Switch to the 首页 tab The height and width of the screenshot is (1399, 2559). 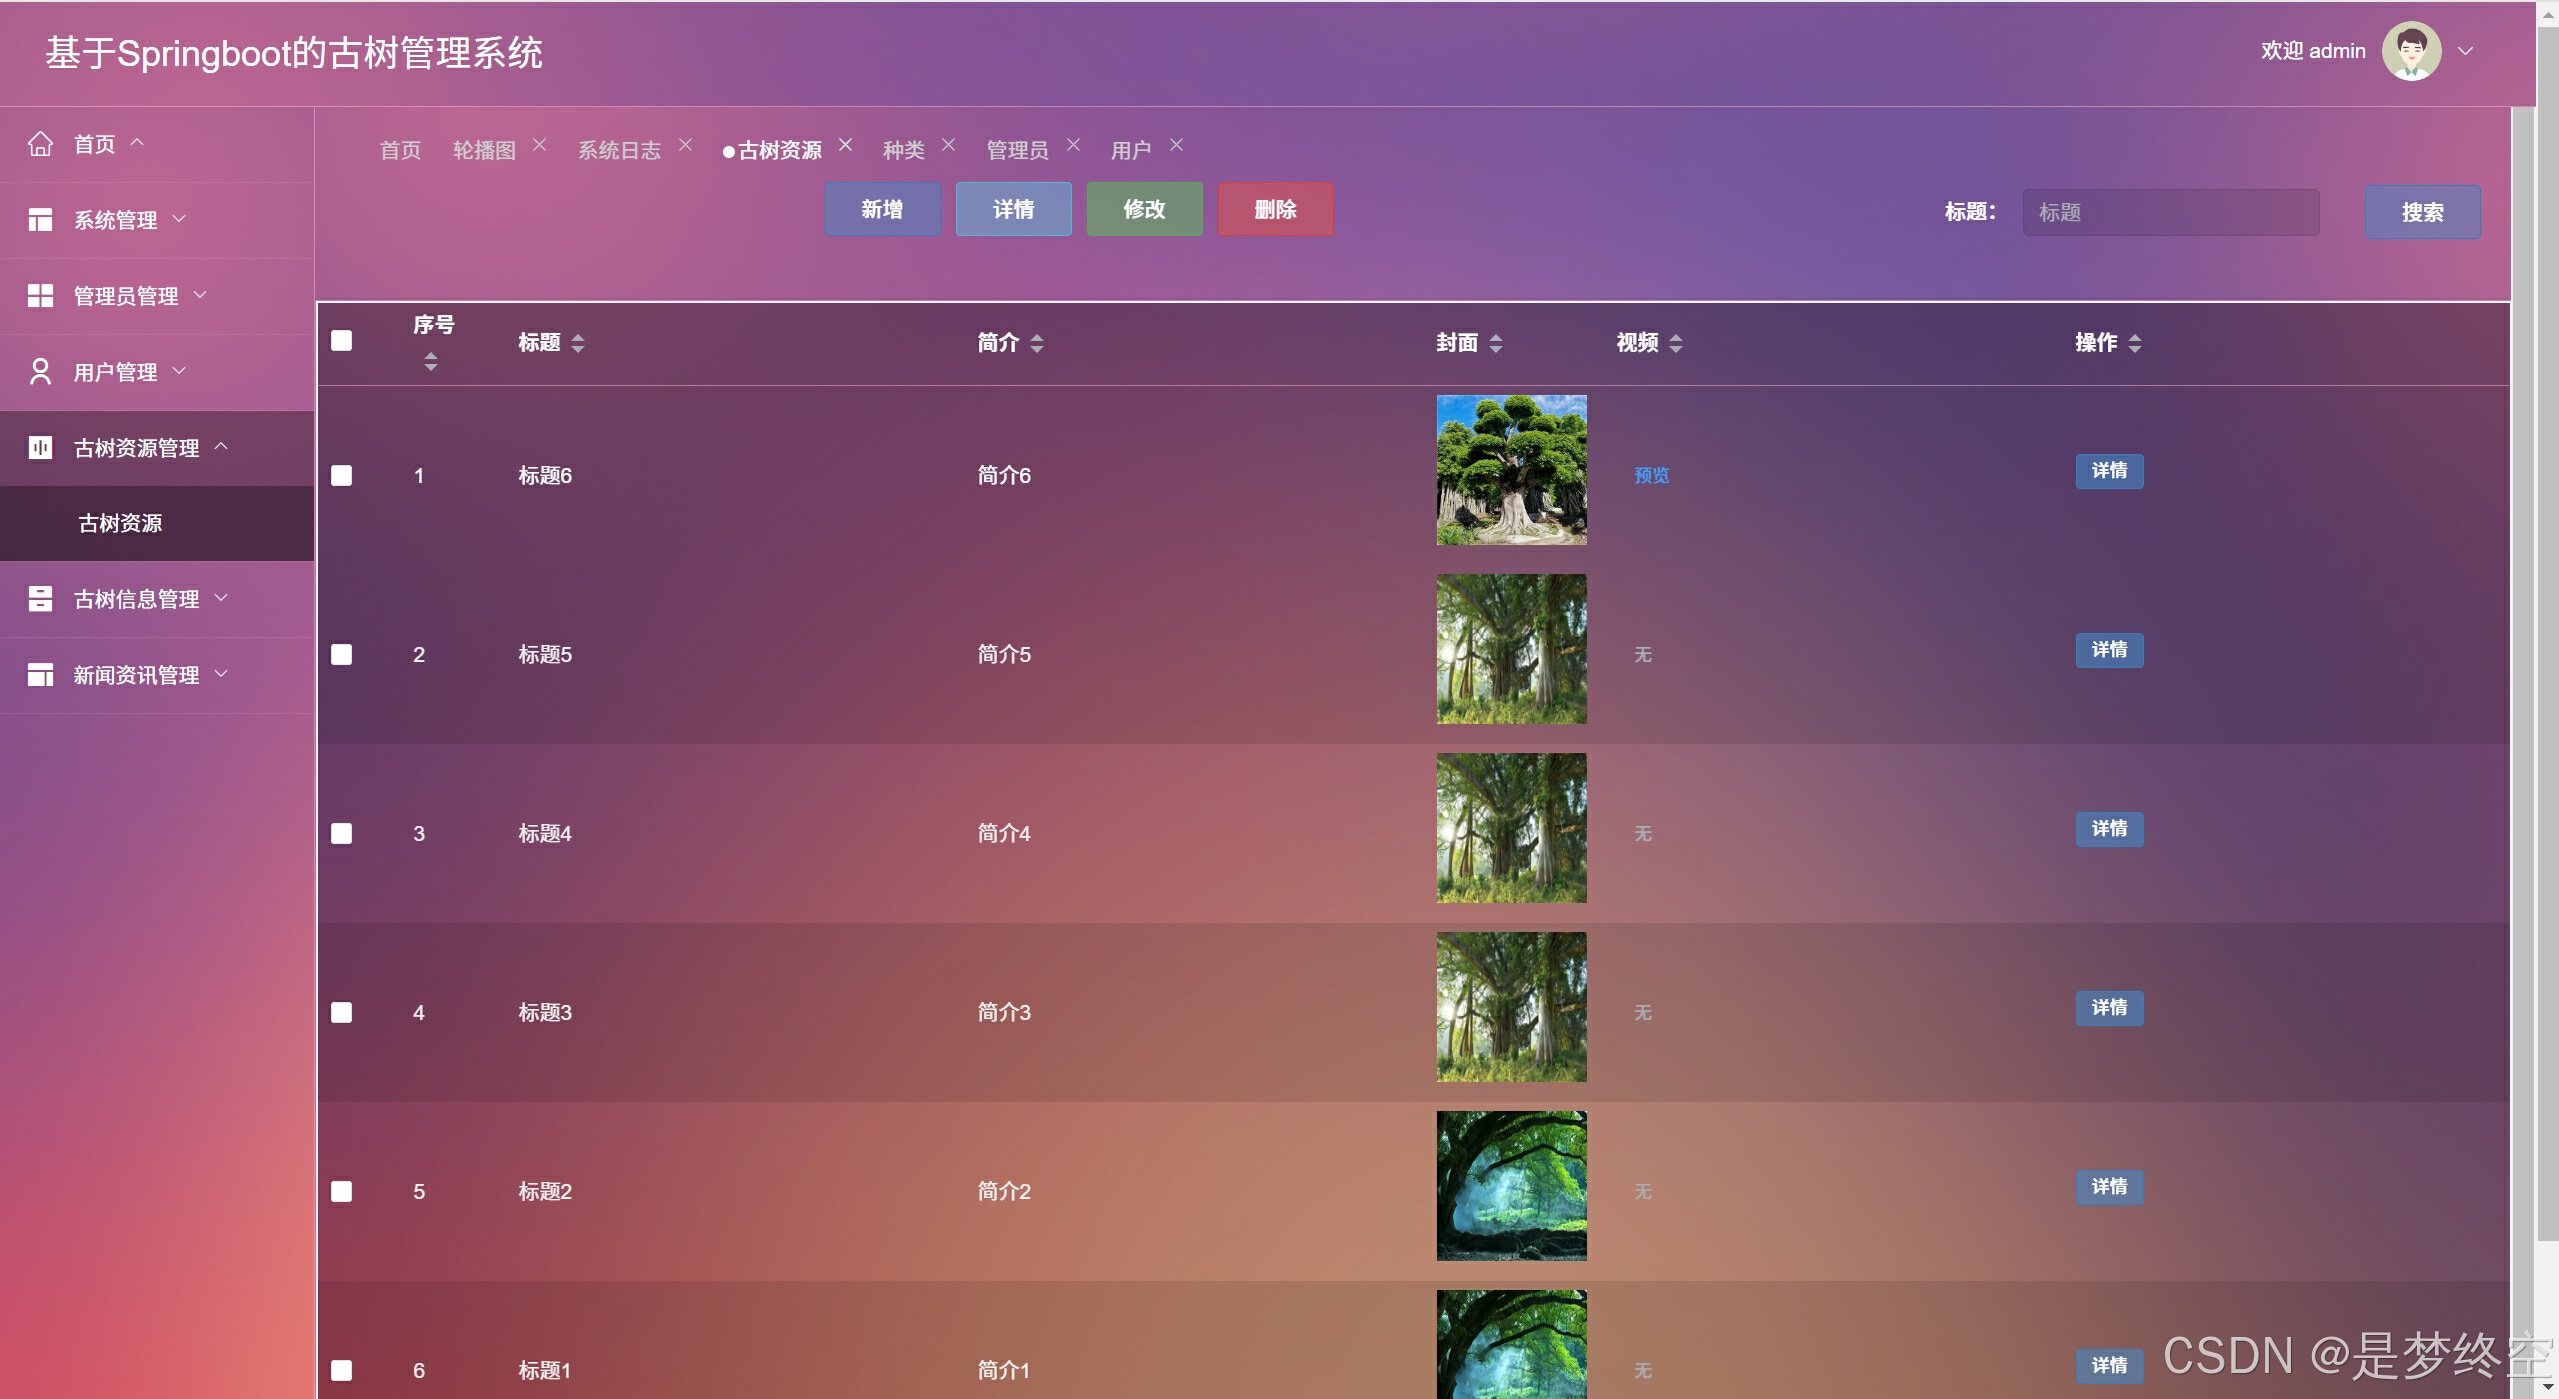(401, 150)
